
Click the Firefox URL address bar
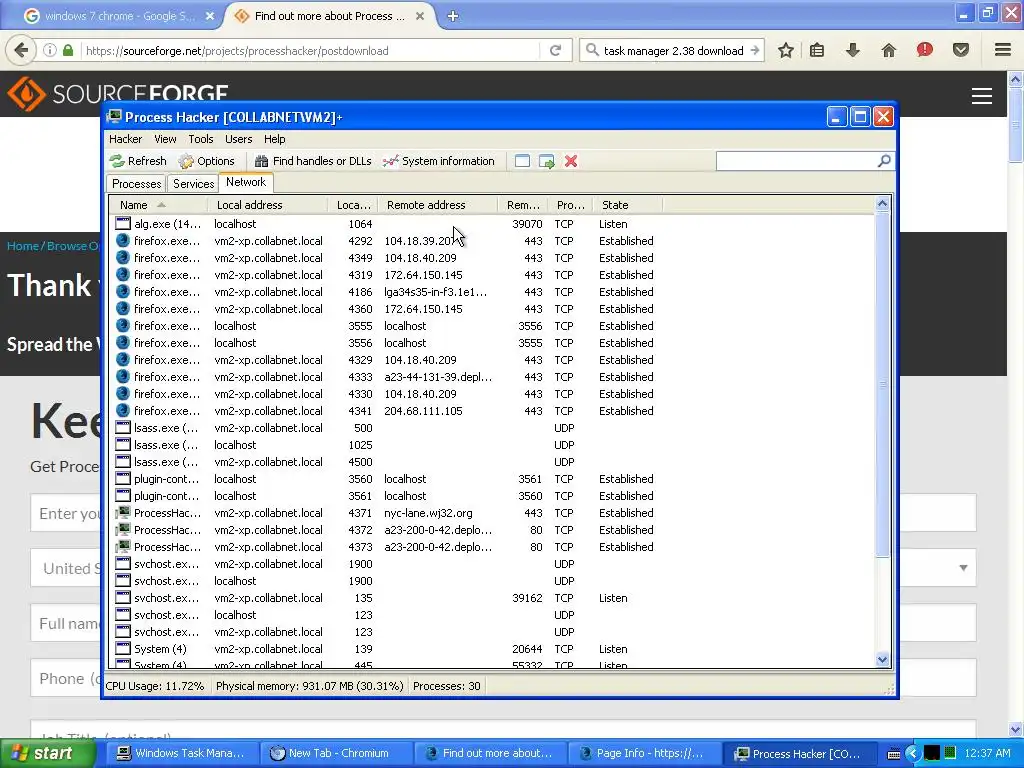click(x=312, y=50)
